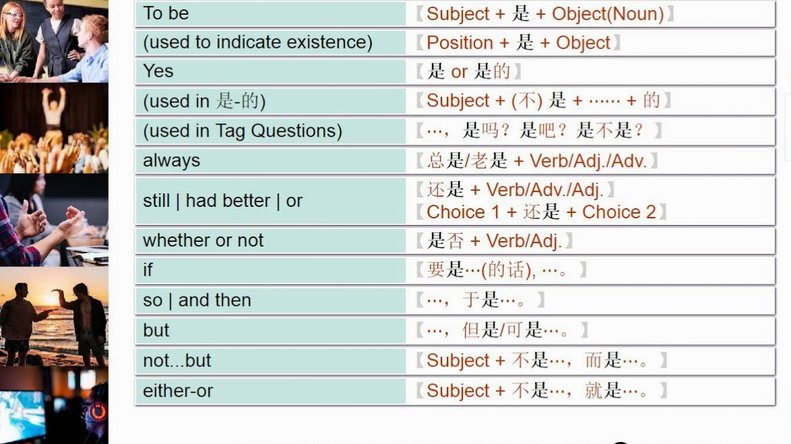Screen dimensions: 791x444
Task: Select the 'but' row label
Action: coord(270,330)
